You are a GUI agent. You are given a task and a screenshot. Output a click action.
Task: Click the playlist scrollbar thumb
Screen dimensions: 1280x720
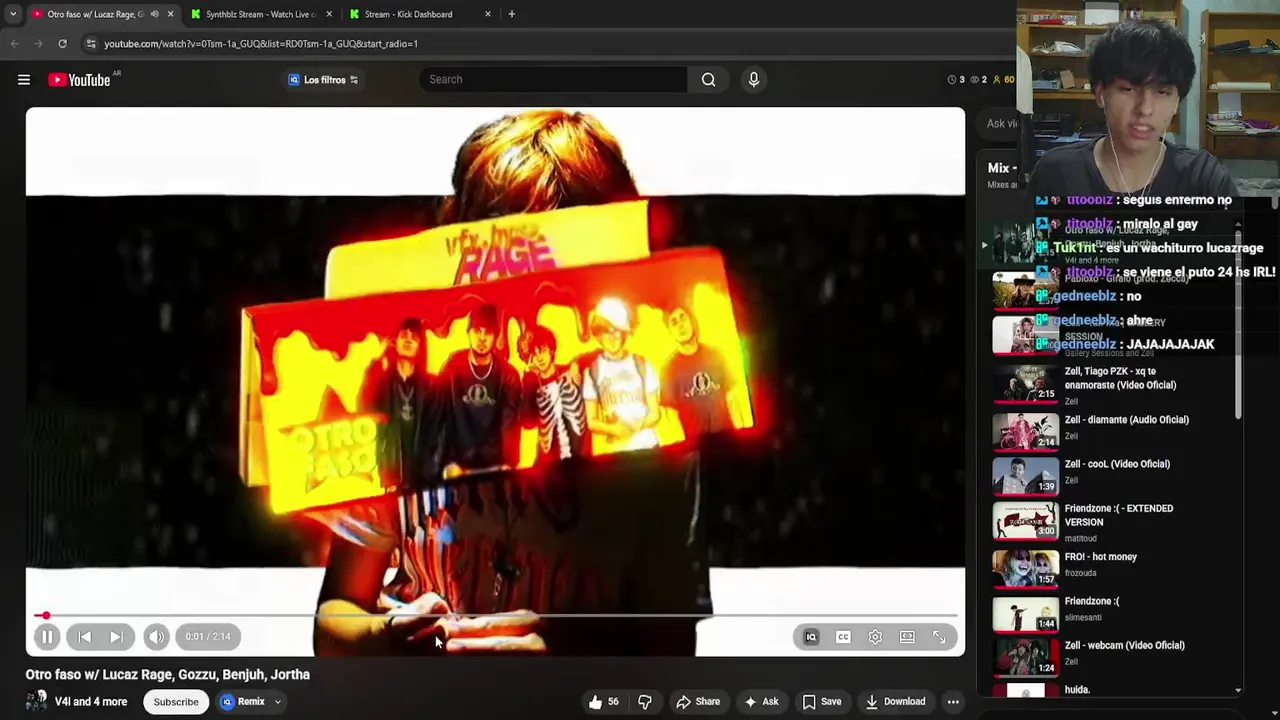coord(1237,325)
